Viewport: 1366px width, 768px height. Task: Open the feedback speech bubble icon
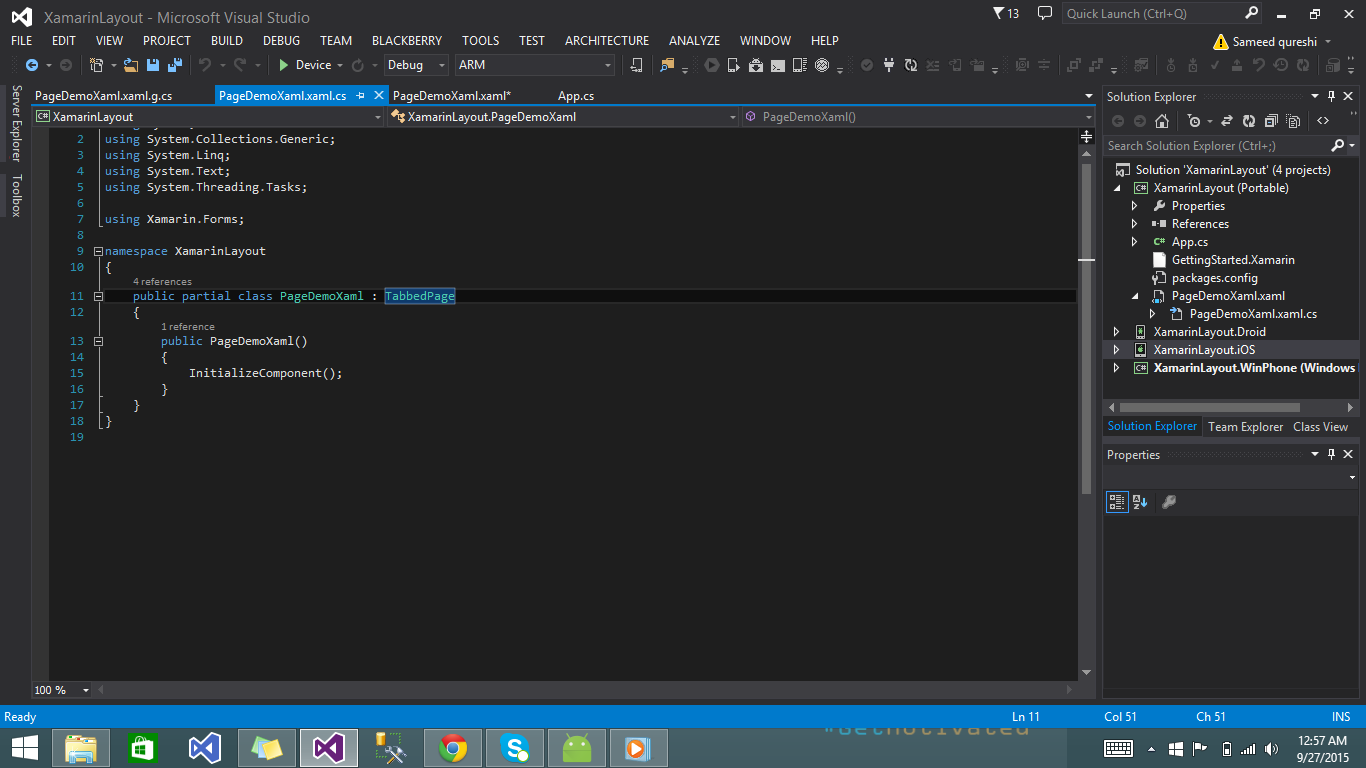click(x=1044, y=14)
